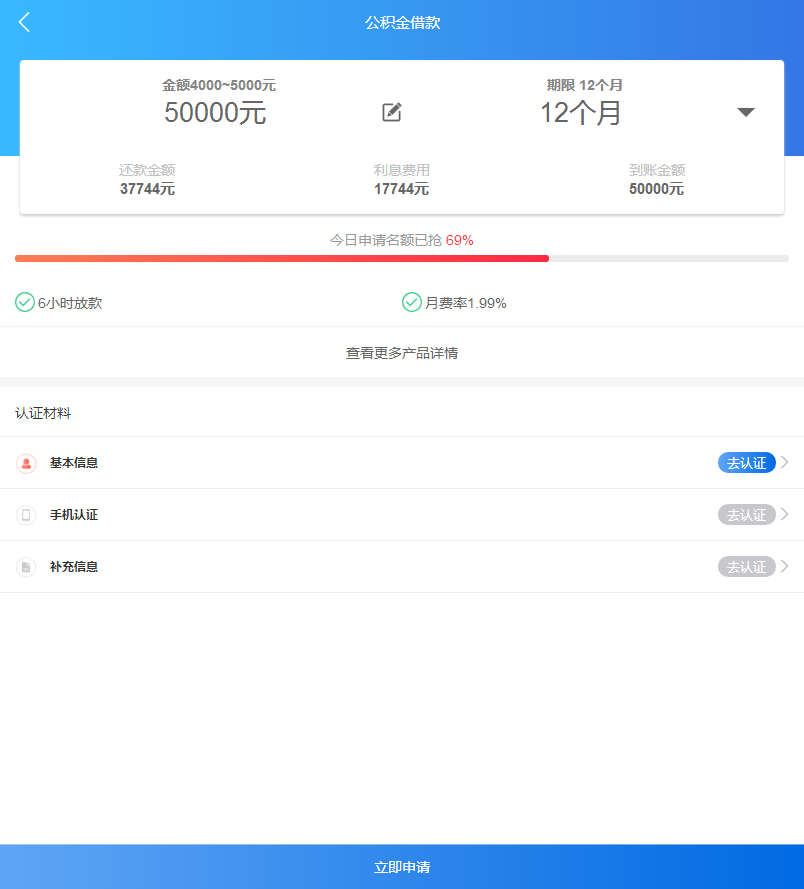
Task: Select the 12个月 term value
Action: coord(581,113)
